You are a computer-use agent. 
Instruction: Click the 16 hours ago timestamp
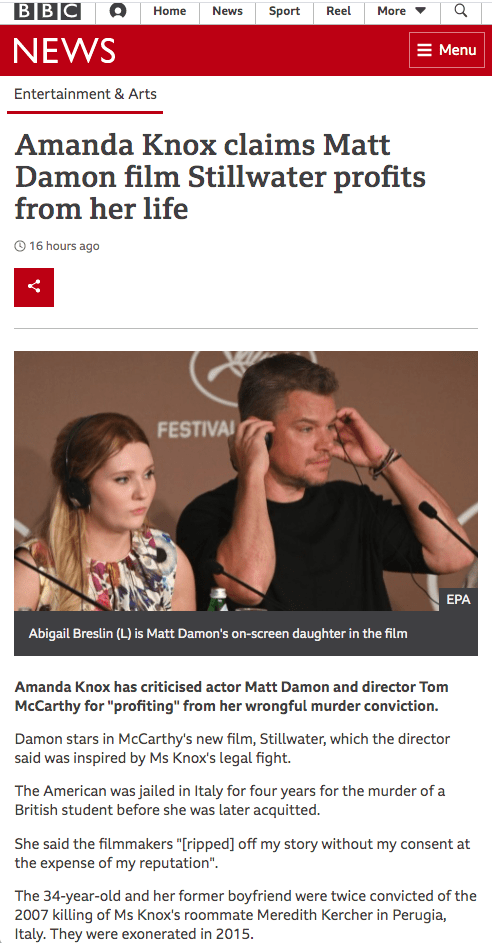click(x=64, y=246)
